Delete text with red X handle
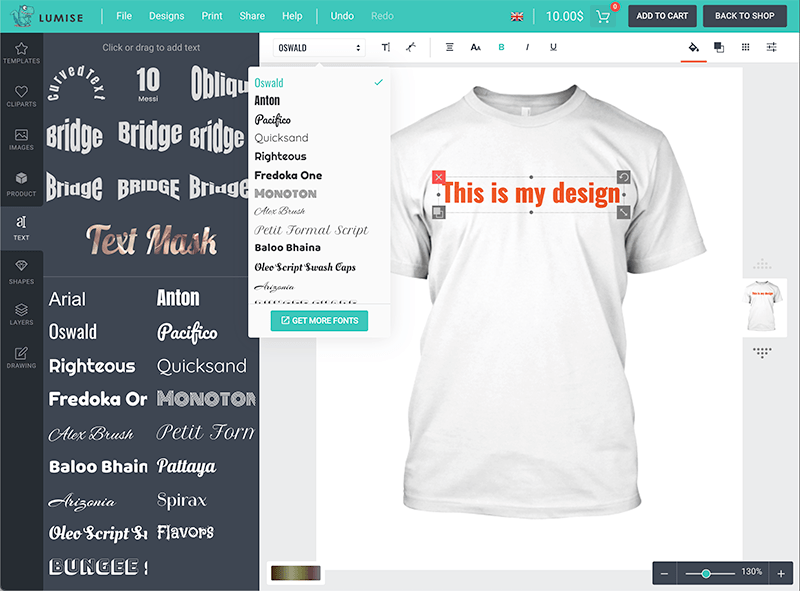 (x=438, y=177)
